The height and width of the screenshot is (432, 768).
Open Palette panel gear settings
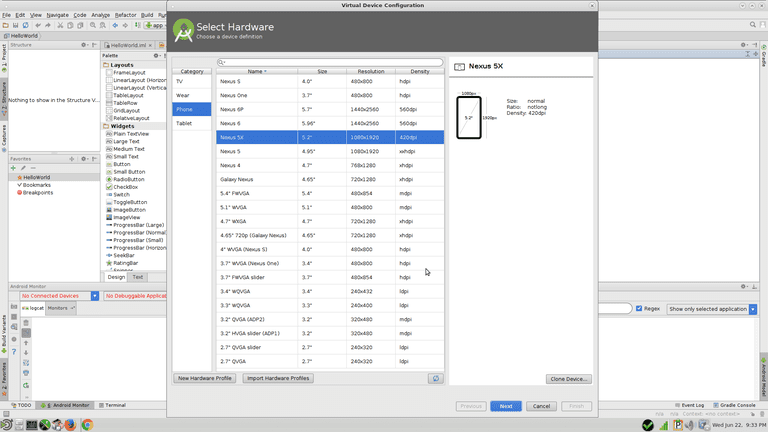[156, 56]
